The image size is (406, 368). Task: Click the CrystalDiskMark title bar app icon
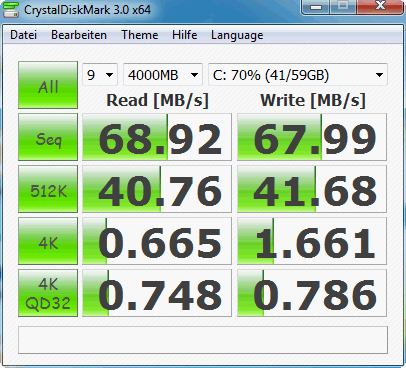coord(11,9)
